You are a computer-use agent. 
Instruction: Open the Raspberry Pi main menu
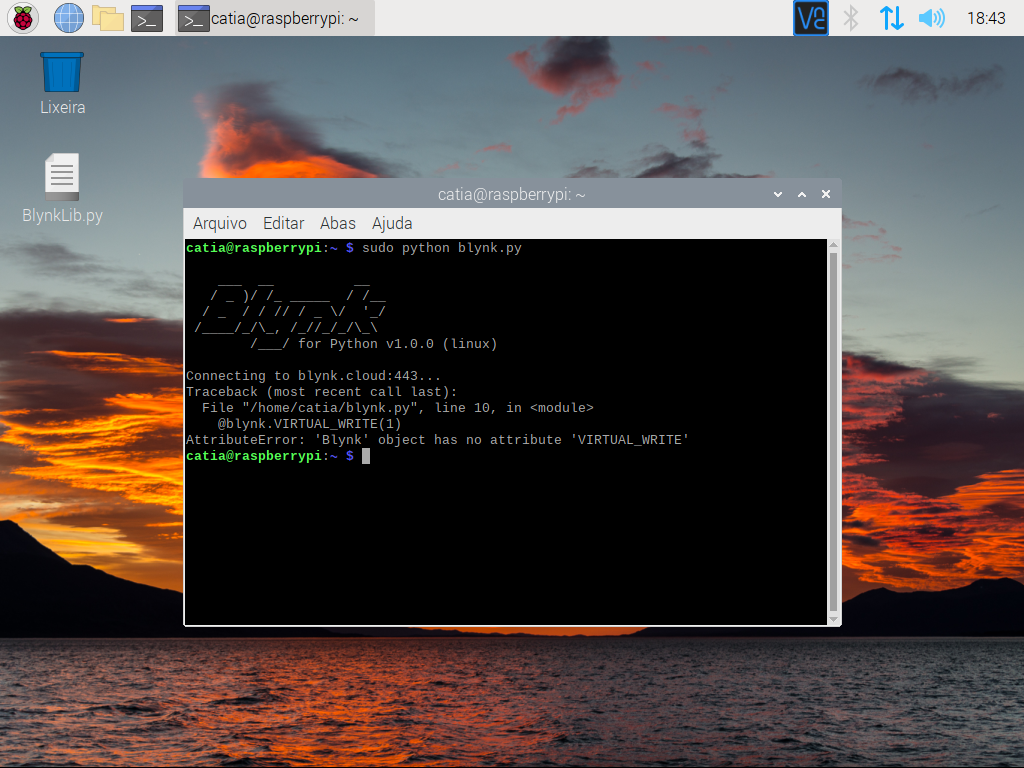(22, 18)
